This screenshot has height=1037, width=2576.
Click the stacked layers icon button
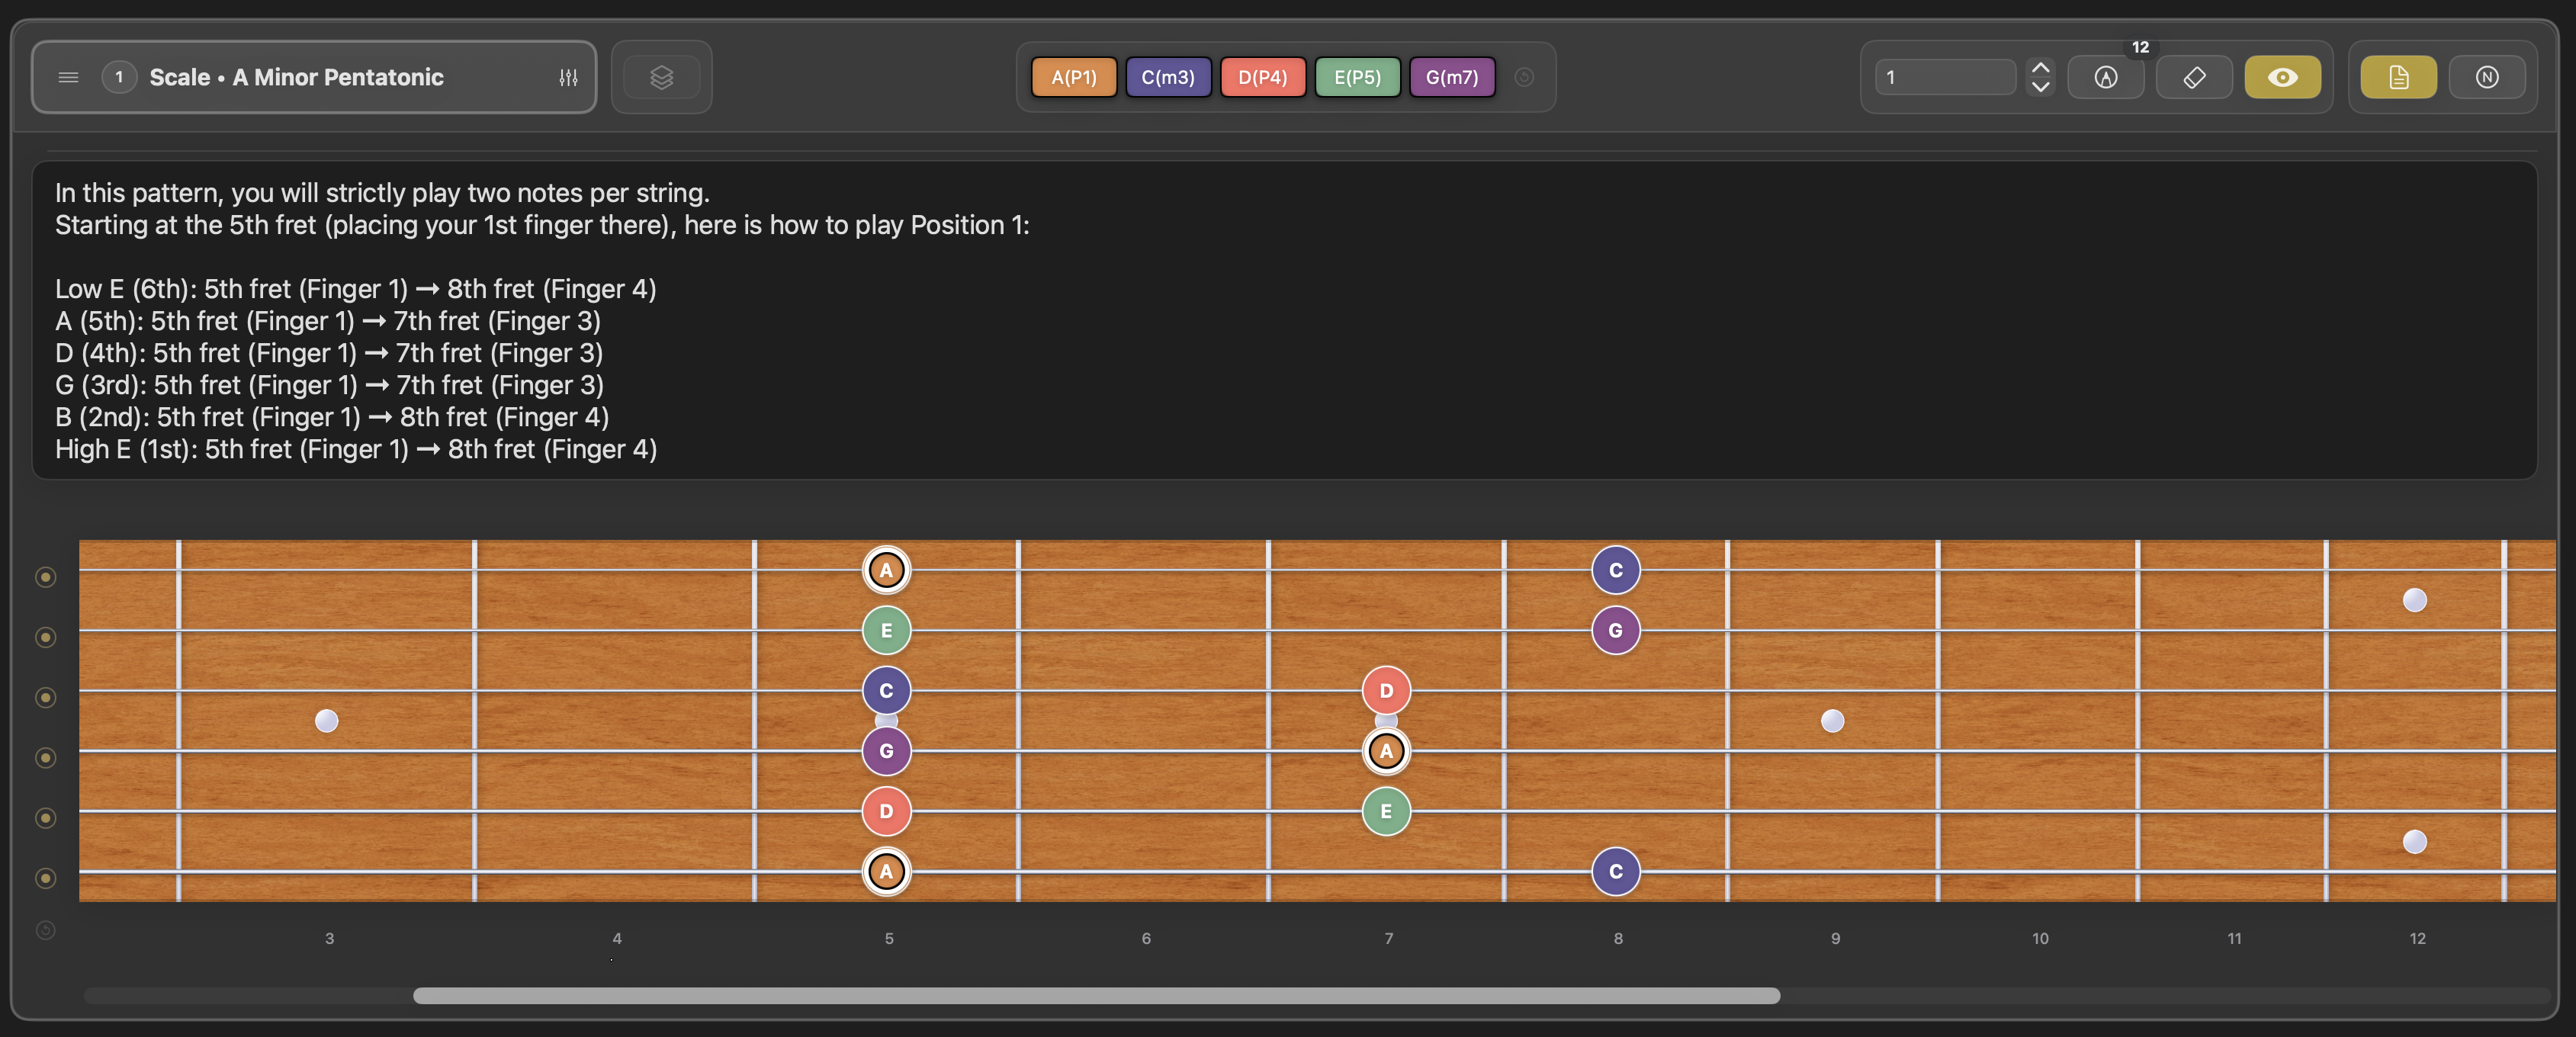(661, 77)
